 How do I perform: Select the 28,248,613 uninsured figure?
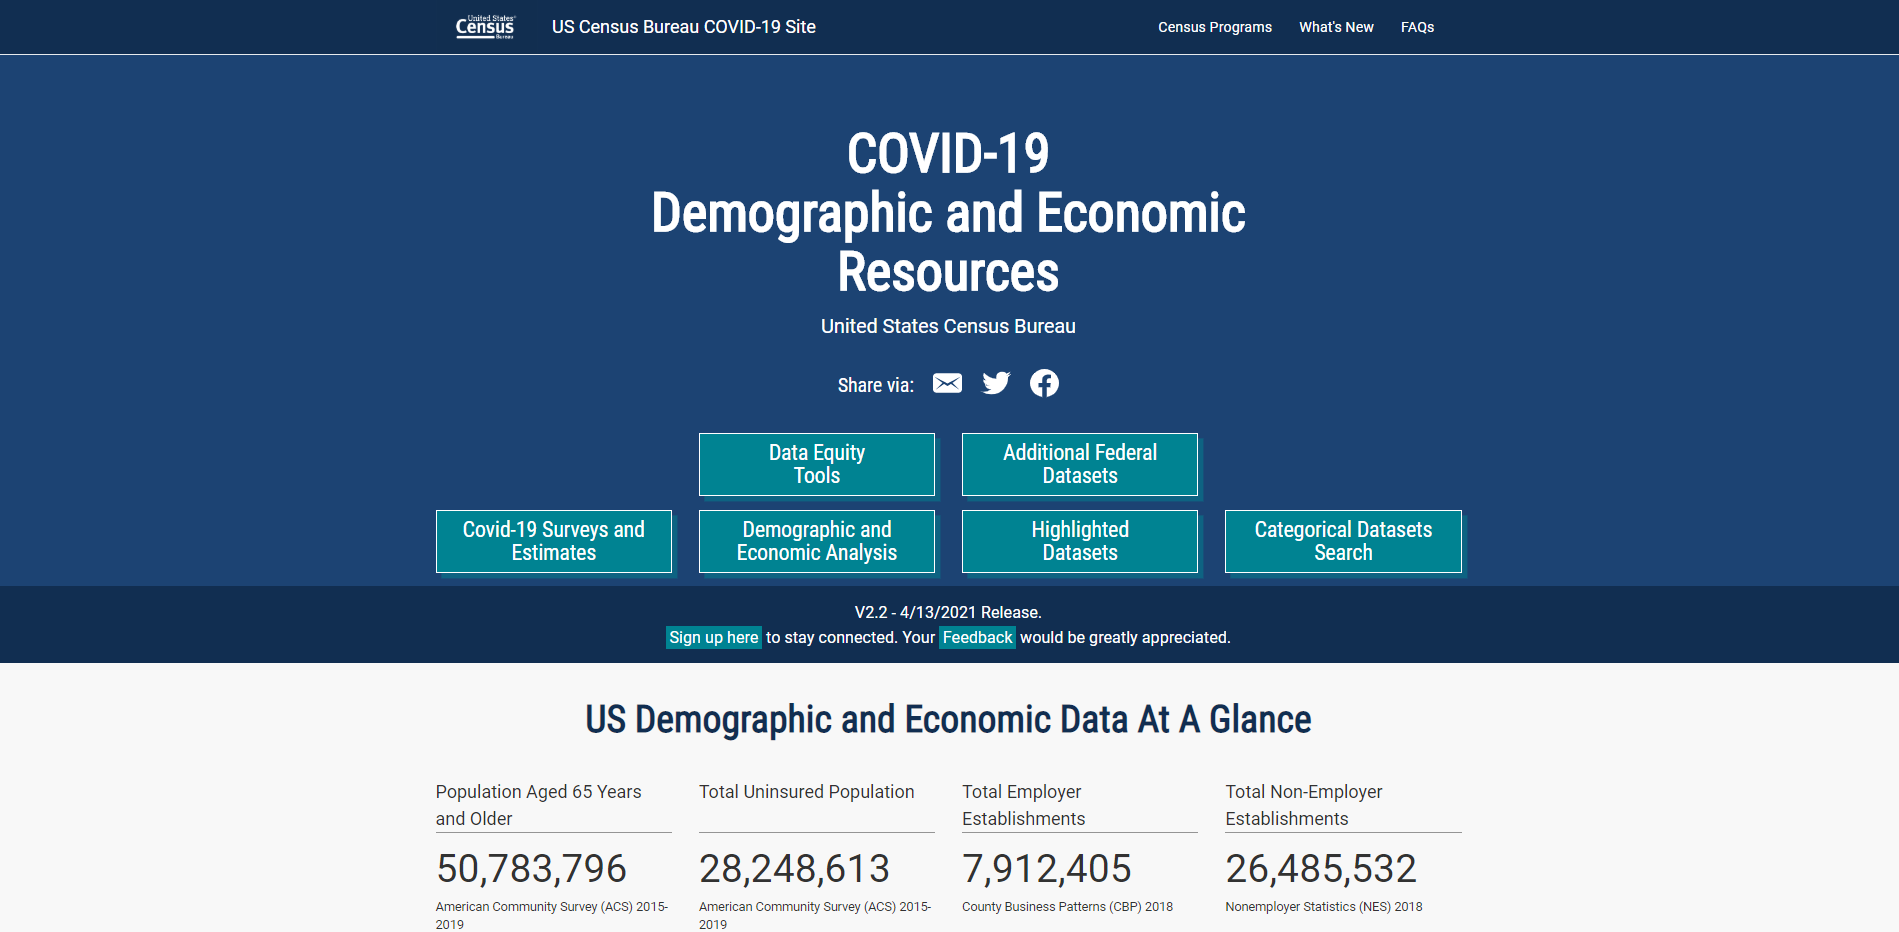coord(794,869)
